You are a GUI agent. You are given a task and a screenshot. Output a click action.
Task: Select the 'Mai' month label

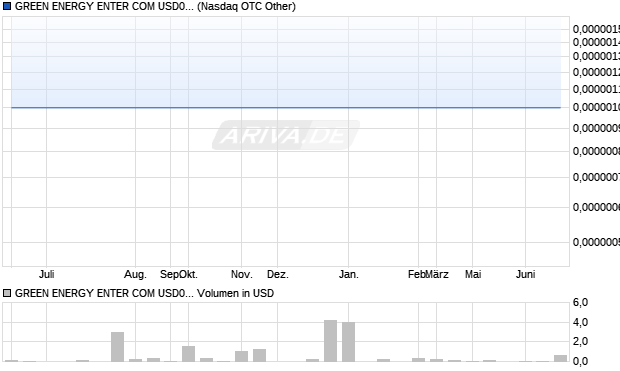point(473,274)
